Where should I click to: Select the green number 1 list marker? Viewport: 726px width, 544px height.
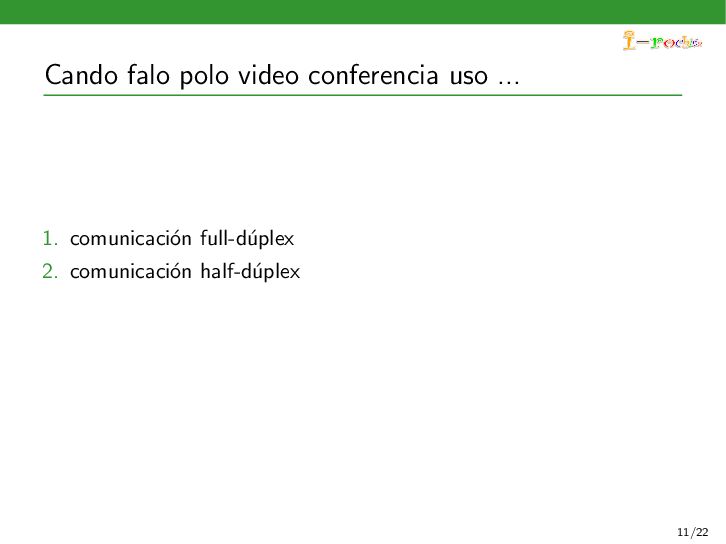tap(50, 238)
